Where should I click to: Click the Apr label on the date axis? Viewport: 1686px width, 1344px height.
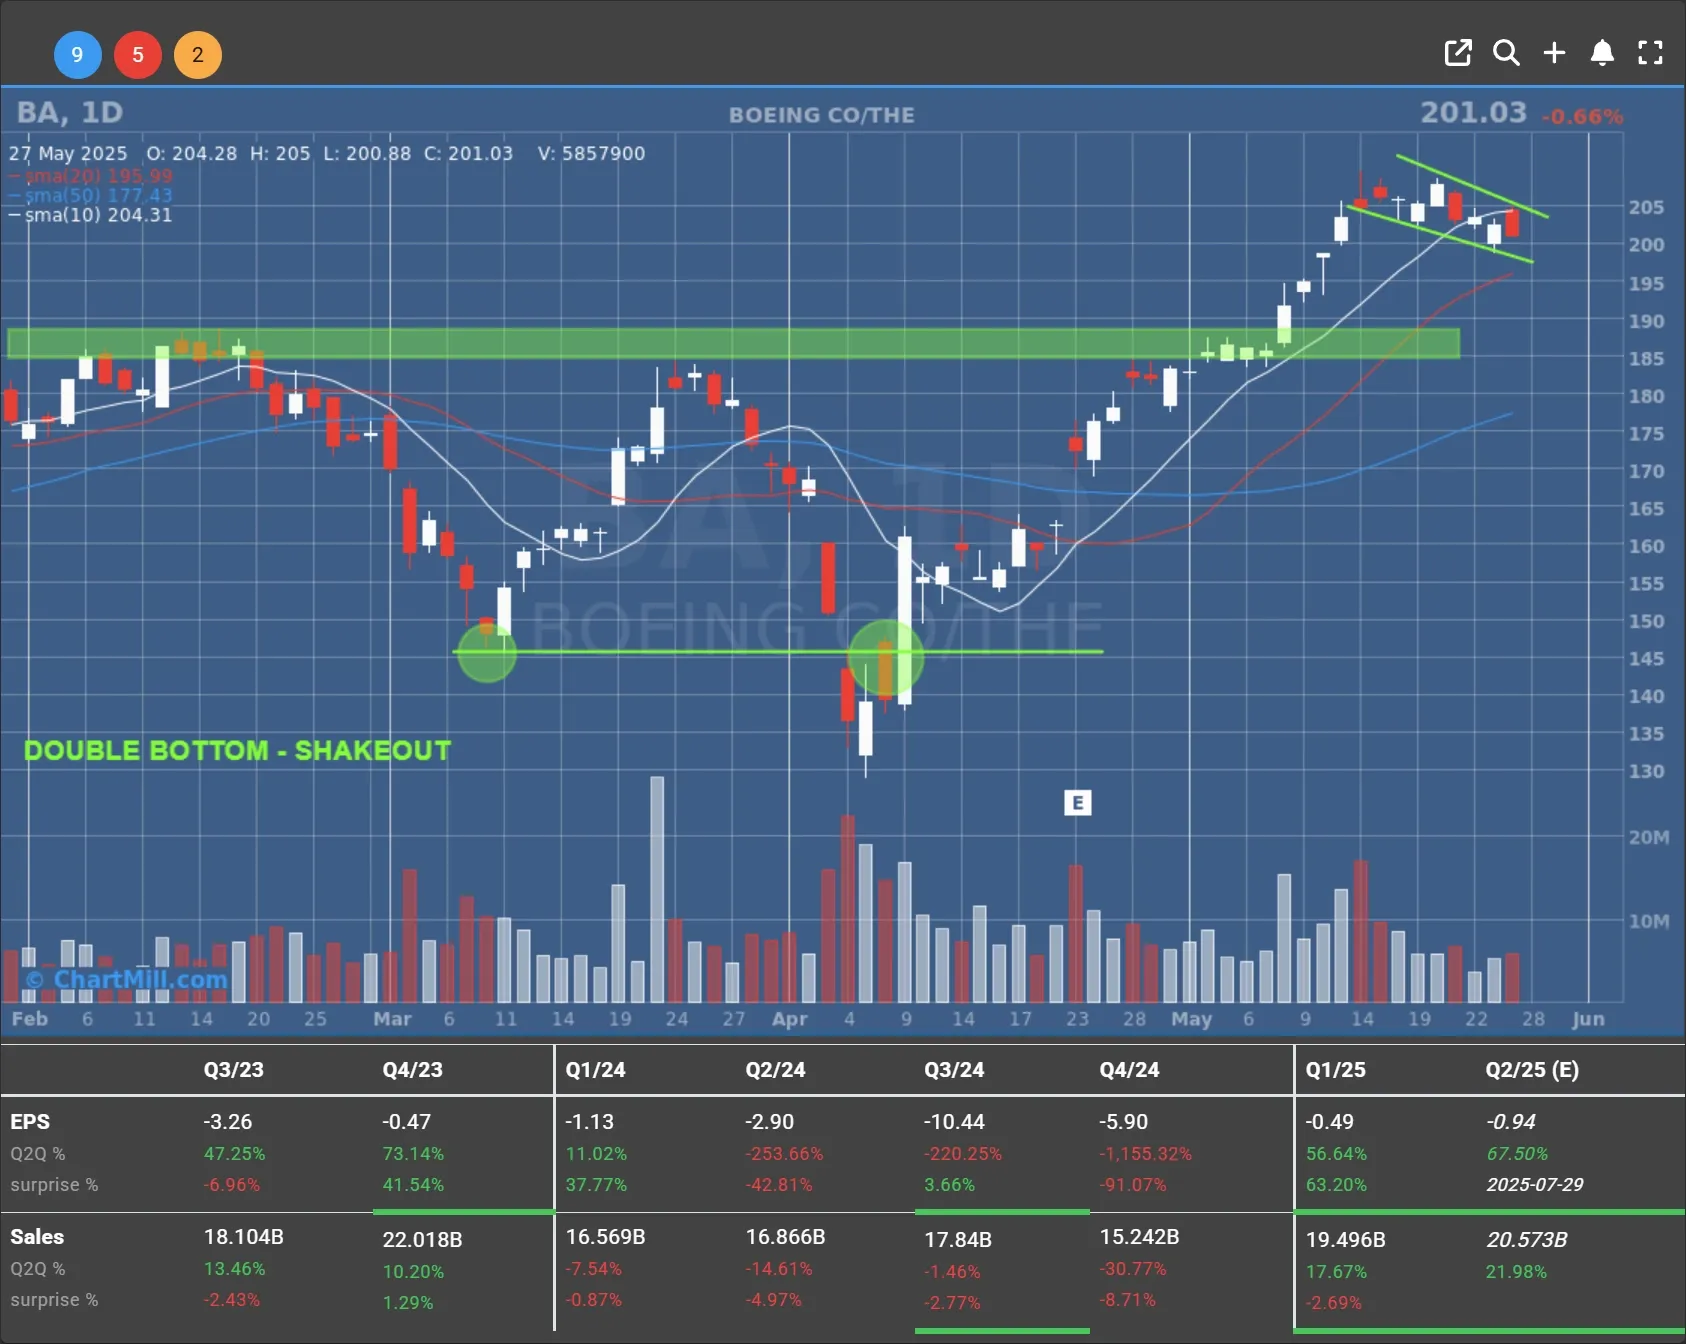pos(789,1019)
